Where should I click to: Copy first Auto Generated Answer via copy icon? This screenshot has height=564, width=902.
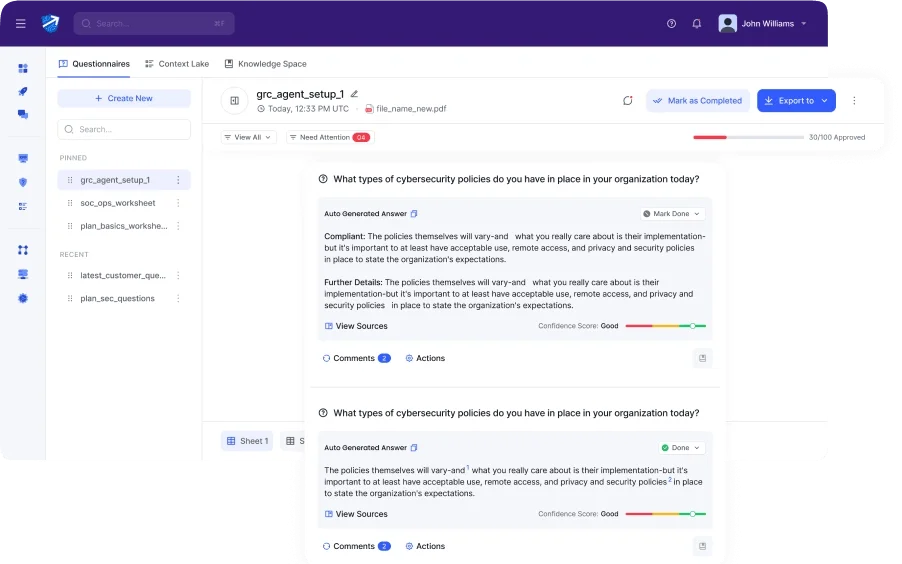(414, 214)
